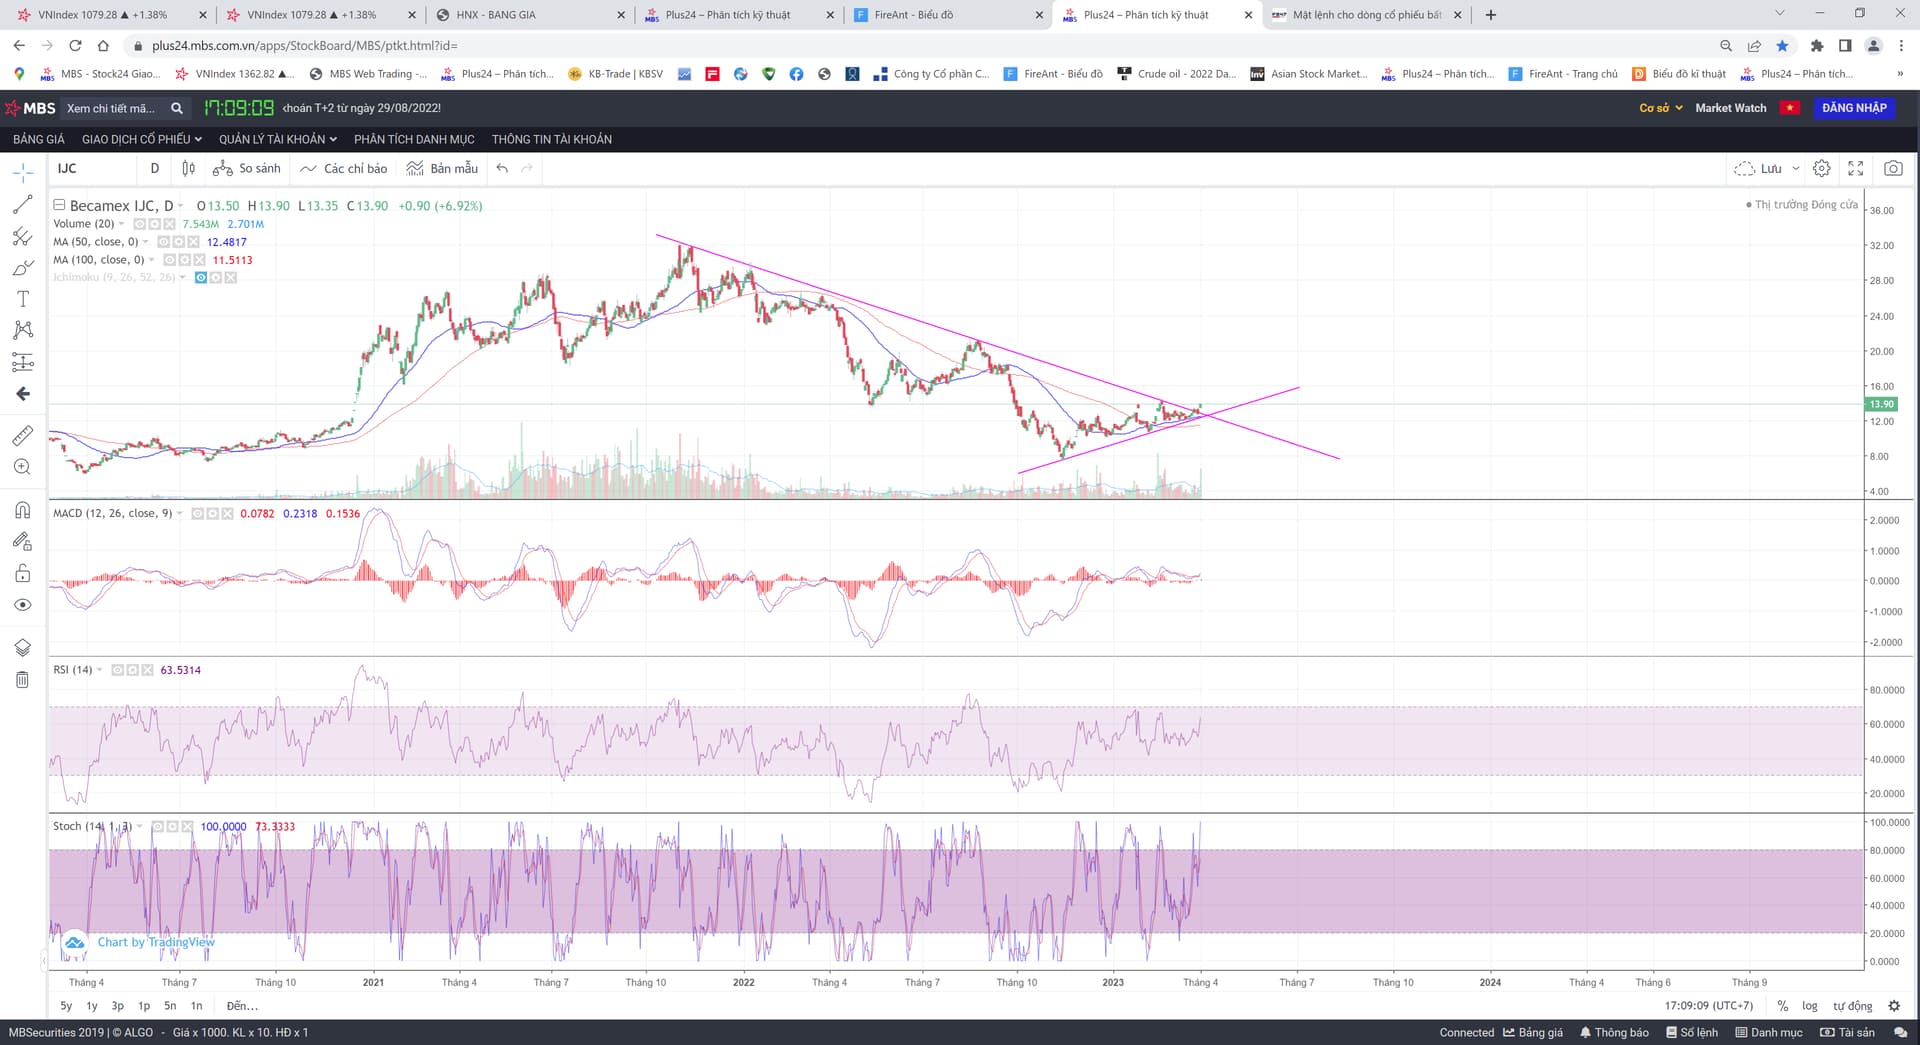Select the trend line drawing tool
1920x1045 pixels.
[23, 204]
